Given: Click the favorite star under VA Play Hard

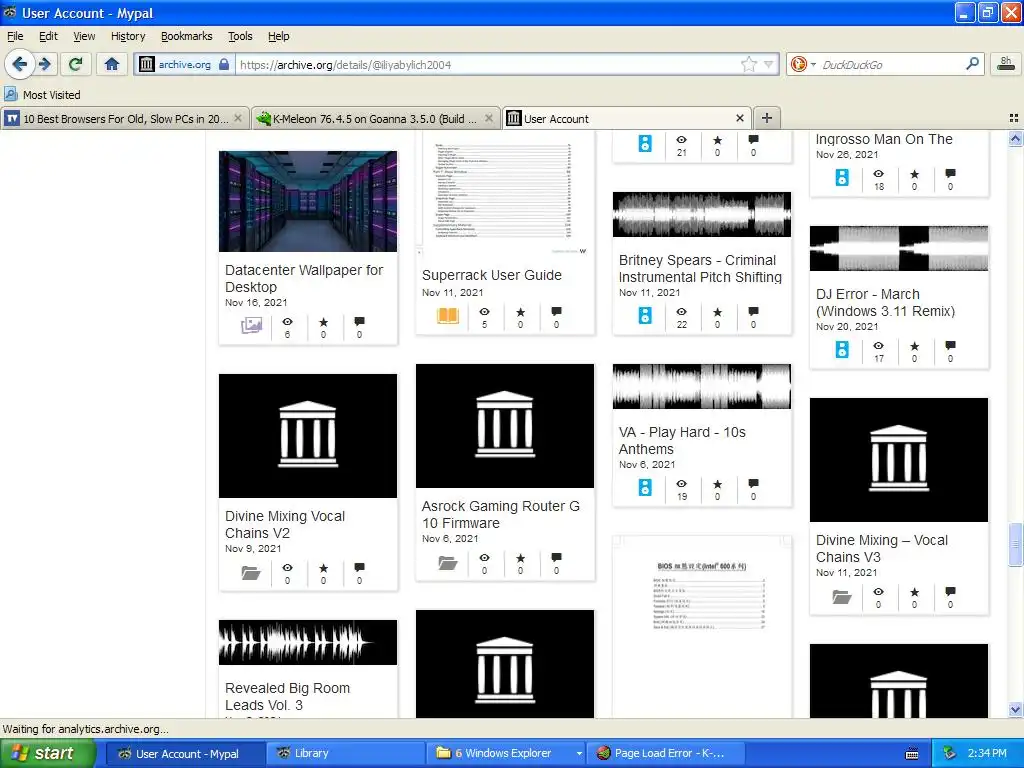Looking at the screenshot, I should click(718, 484).
